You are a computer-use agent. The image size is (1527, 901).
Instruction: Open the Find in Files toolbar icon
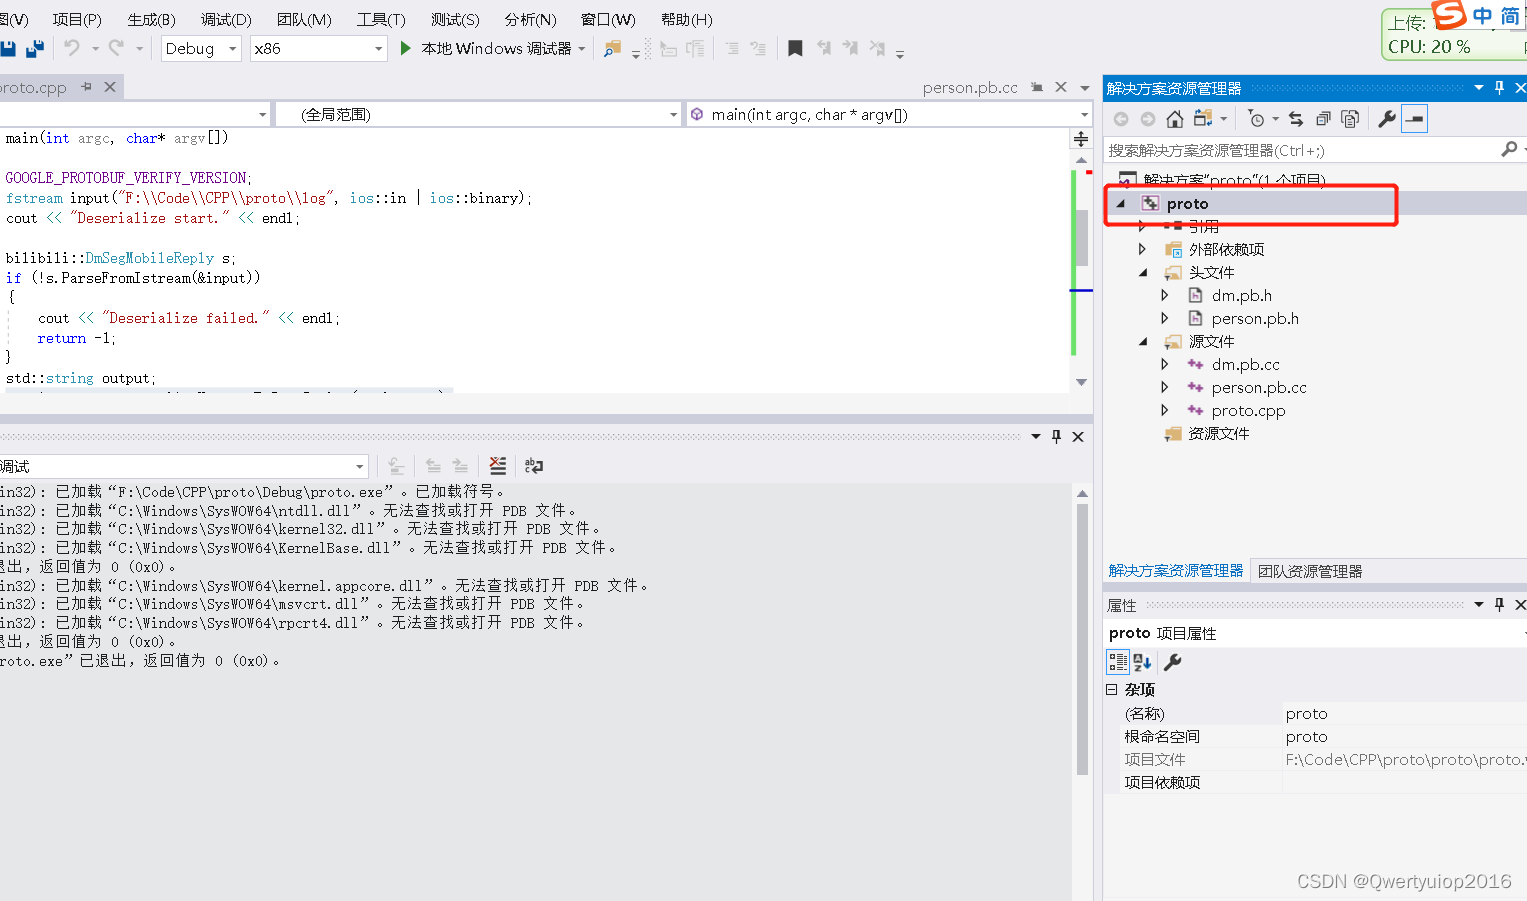[612, 48]
